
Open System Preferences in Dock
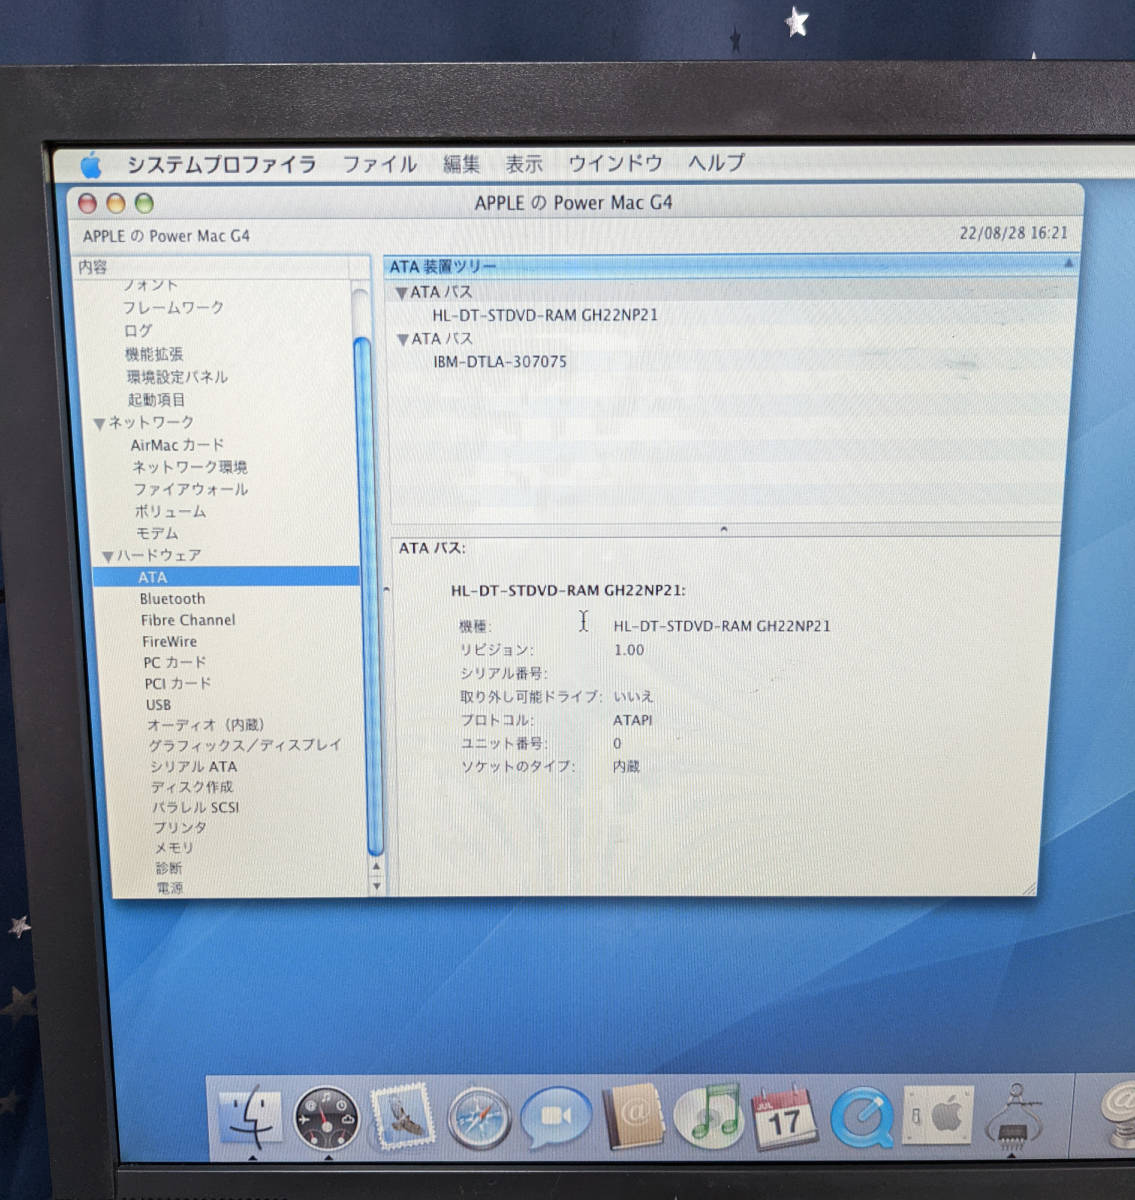coord(938,1115)
